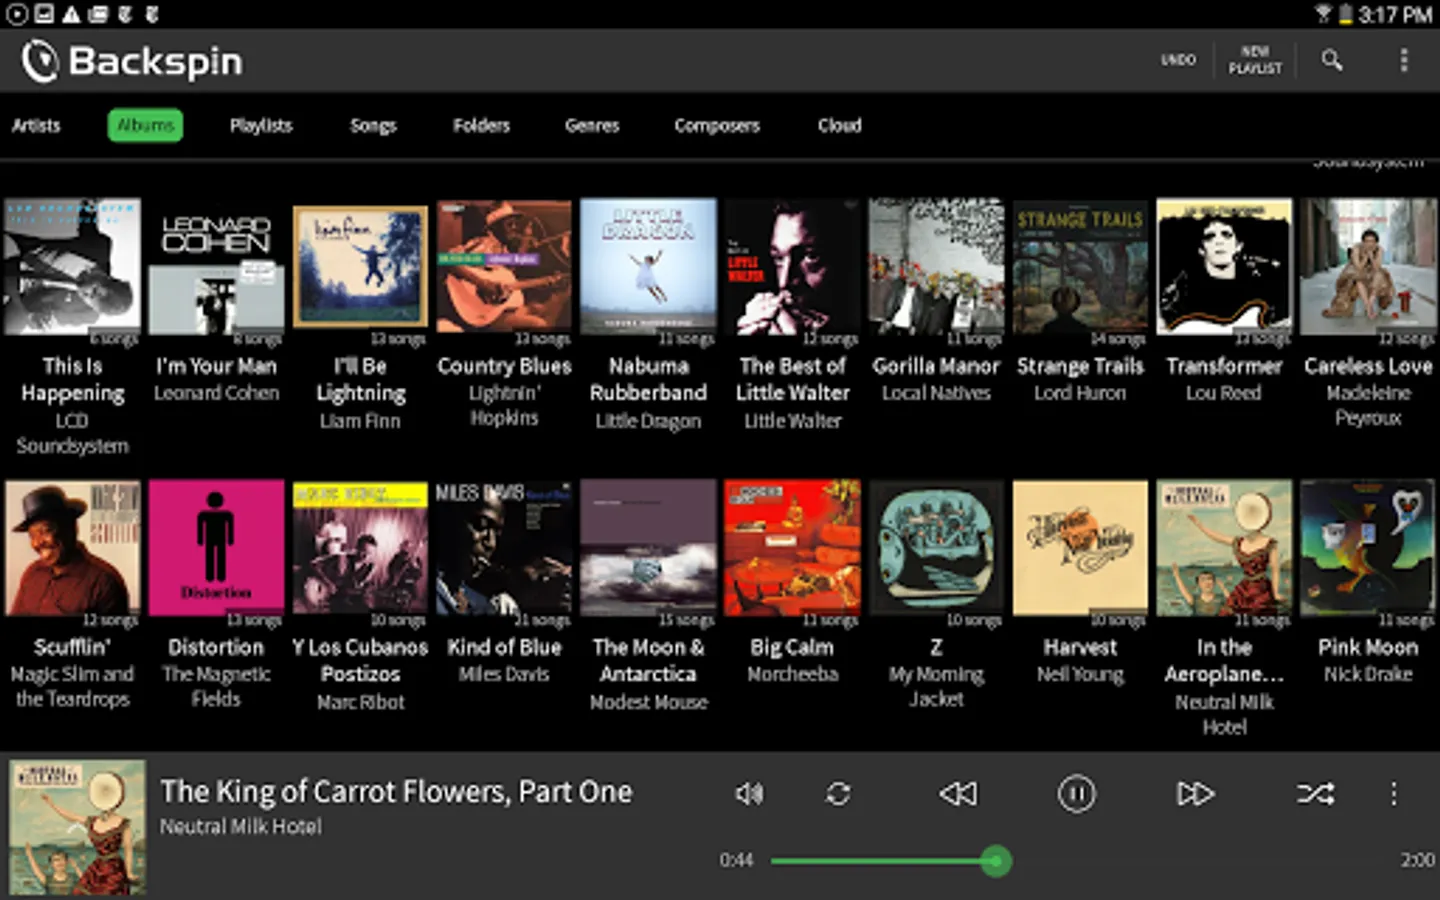Viewport: 1440px width, 900px height.
Task: Click the playback progress slider knob
Action: tap(995, 861)
